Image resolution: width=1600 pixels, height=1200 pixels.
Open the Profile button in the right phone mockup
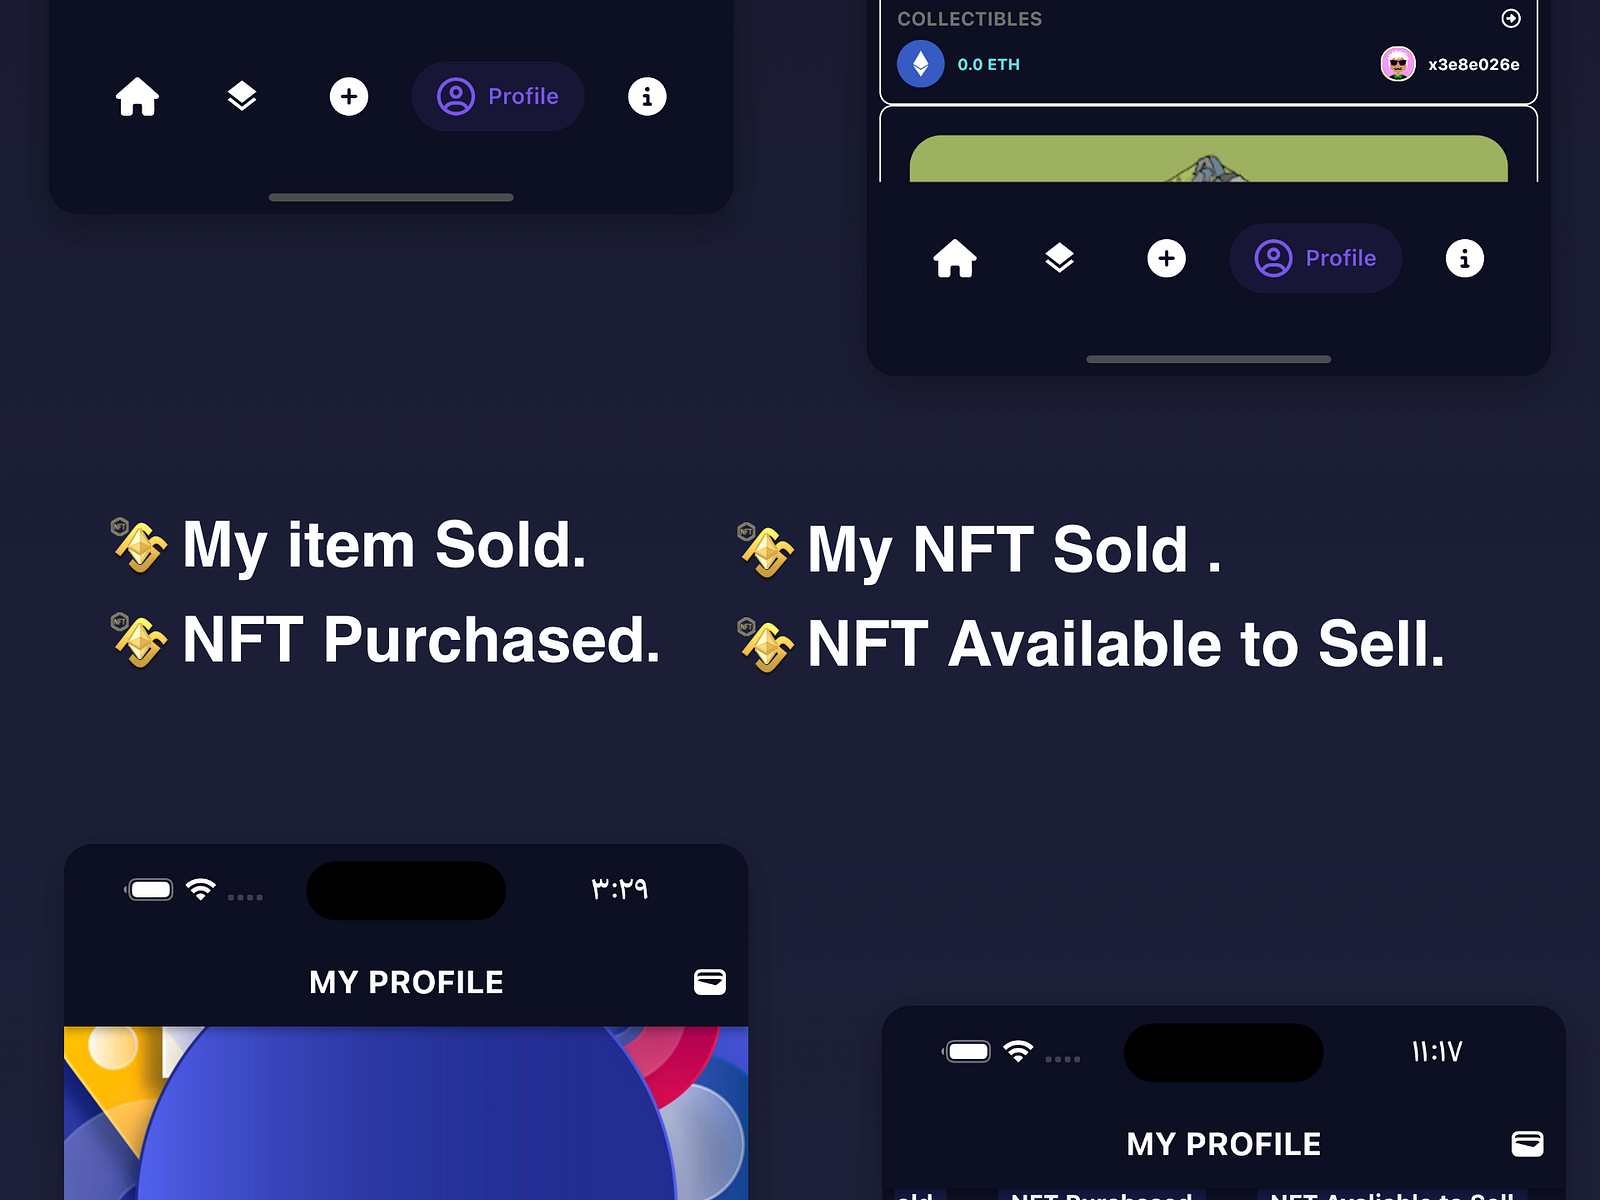tap(1315, 258)
